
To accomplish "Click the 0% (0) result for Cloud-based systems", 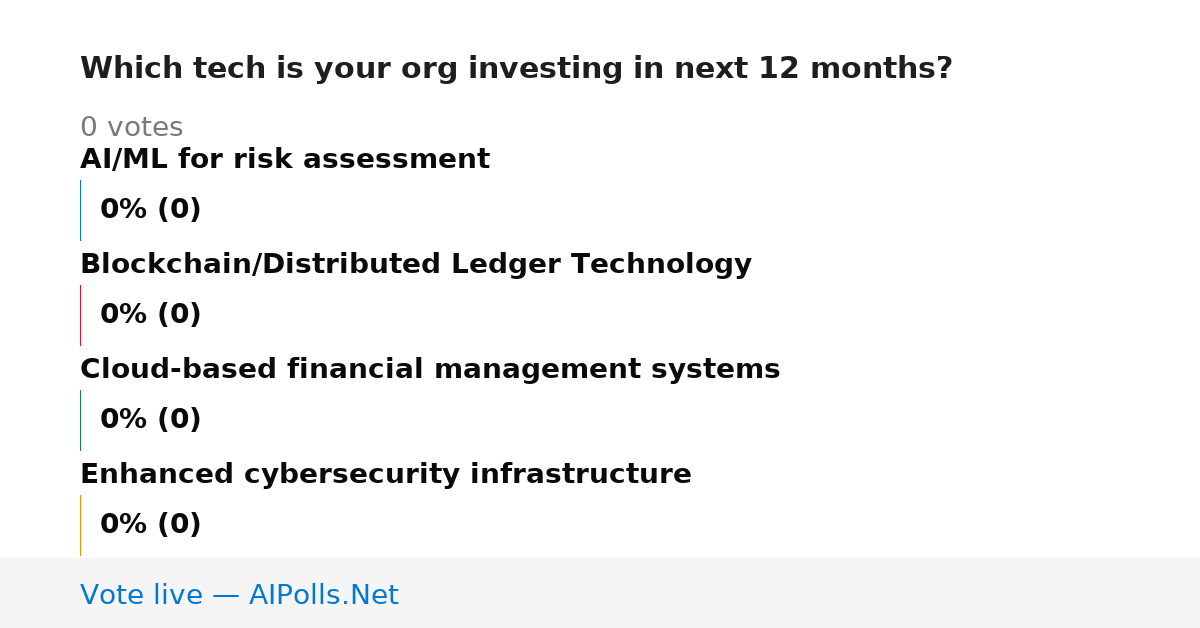I will click(x=151, y=420).
